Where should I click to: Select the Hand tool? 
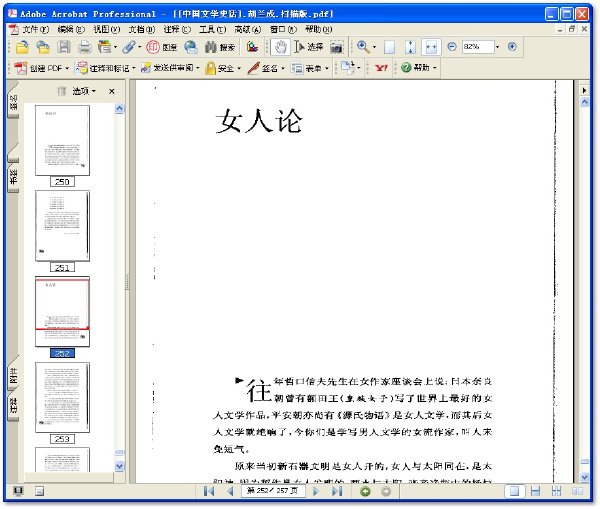point(280,47)
